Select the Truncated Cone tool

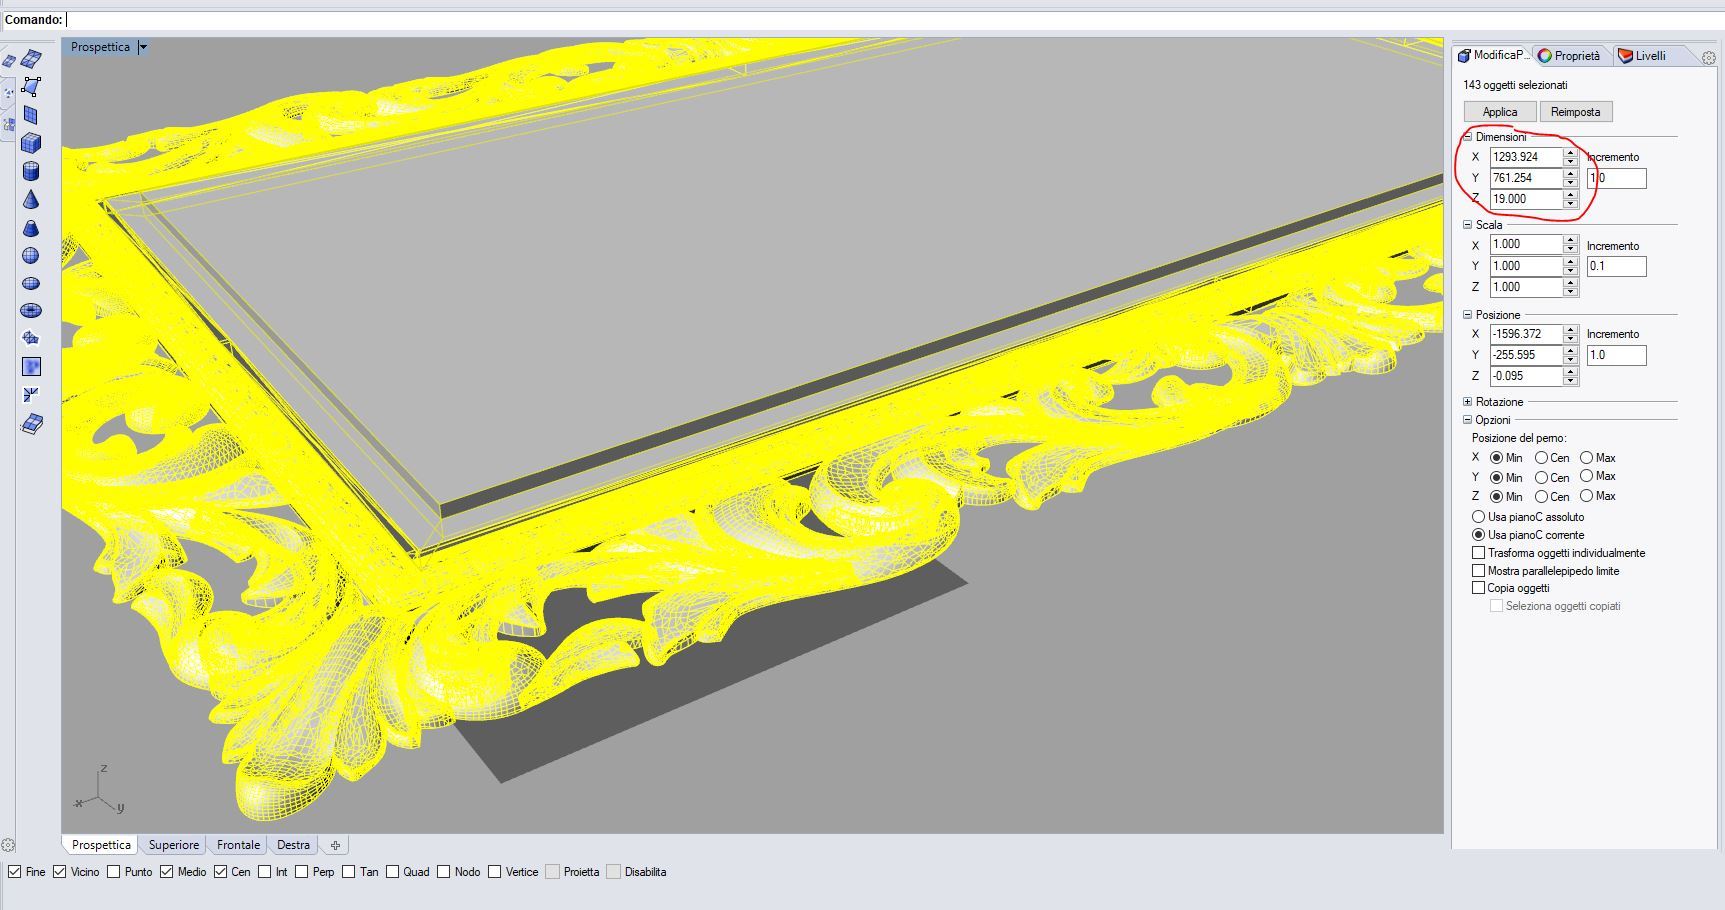pos(31,227)
